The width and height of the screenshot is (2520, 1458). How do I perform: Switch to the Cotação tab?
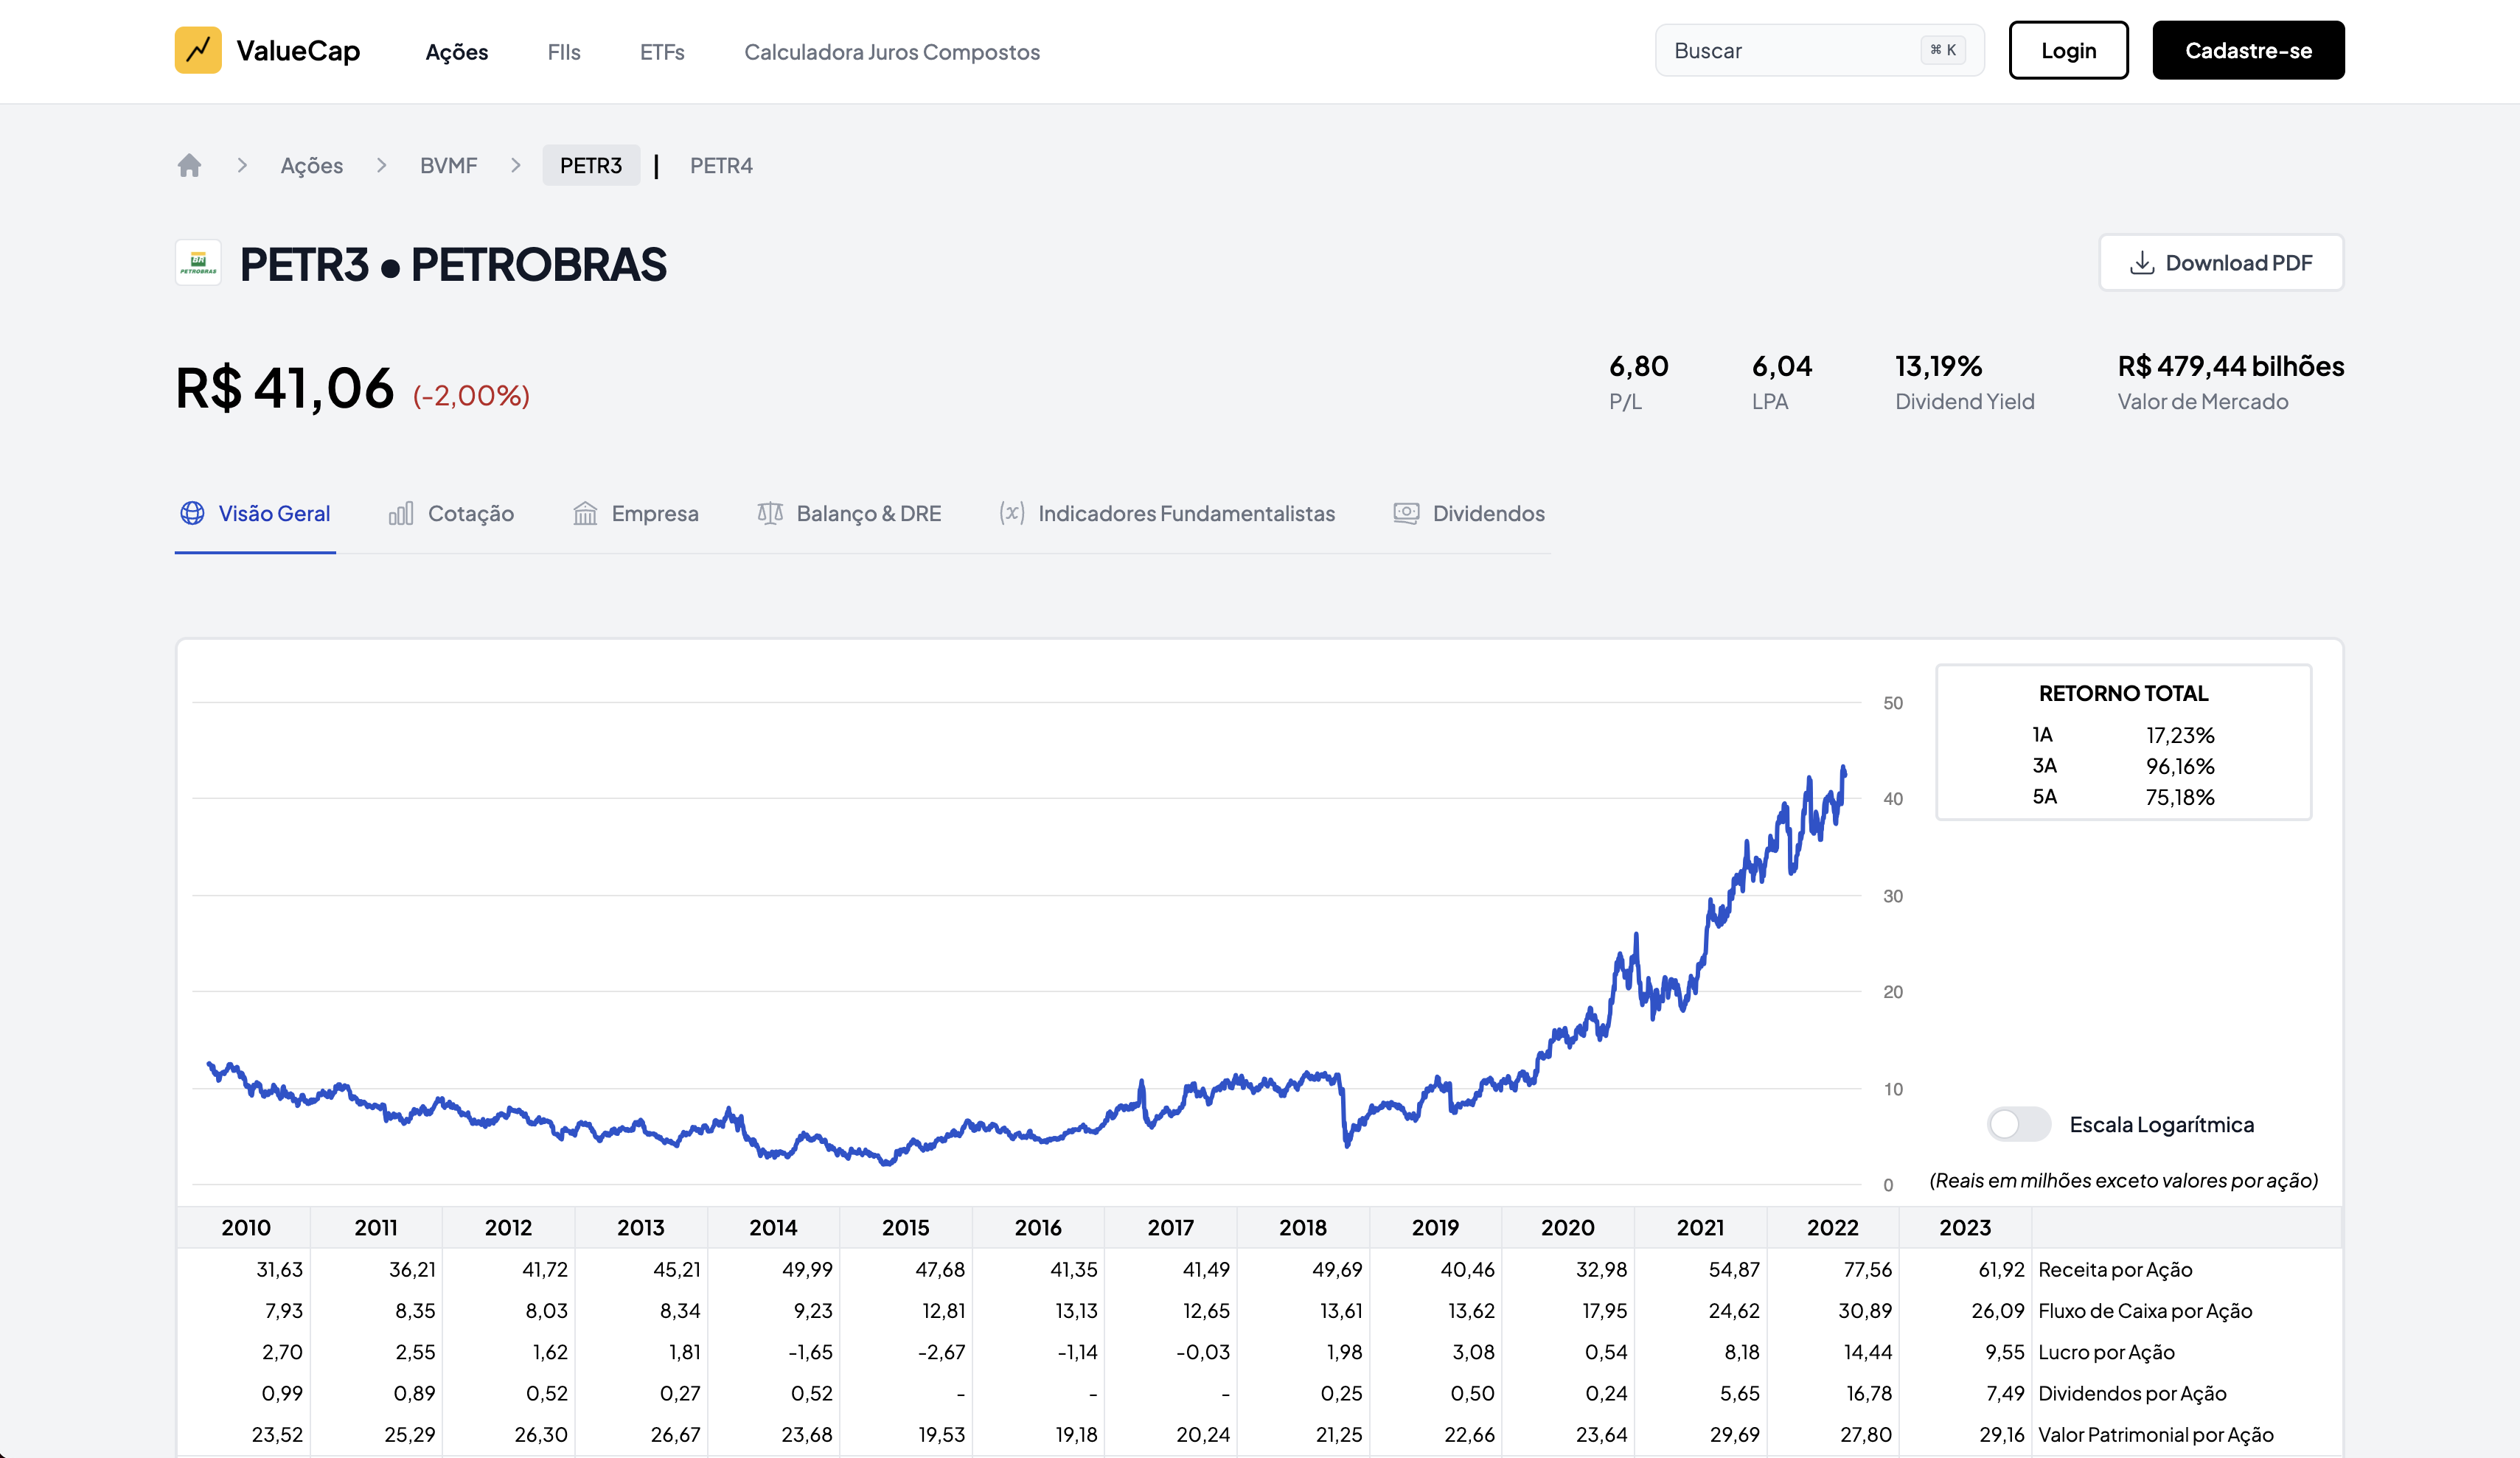coord(451,513)
